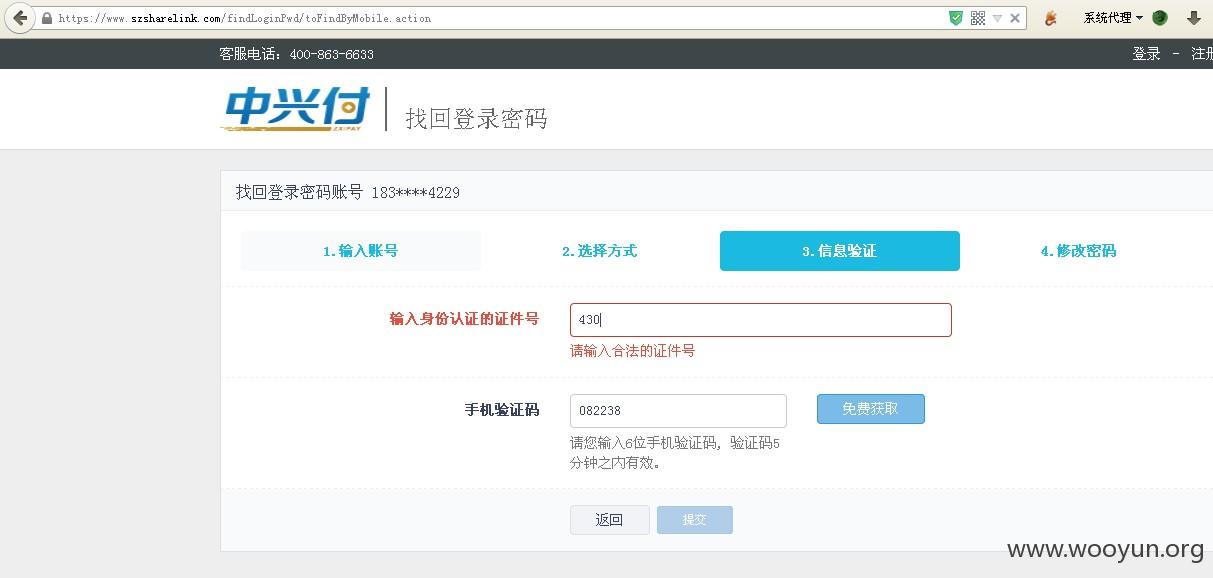Expand the address bar history dropdown arrow

click(x=997, y=18)
